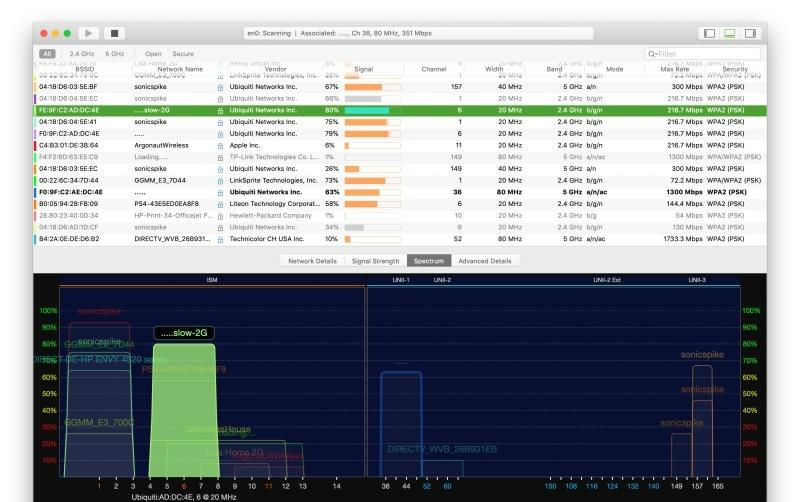Viewport: 800px width, 502px height.
Task: Toggle the bottom panel layout icon
Action: click(x=730, y=33)
